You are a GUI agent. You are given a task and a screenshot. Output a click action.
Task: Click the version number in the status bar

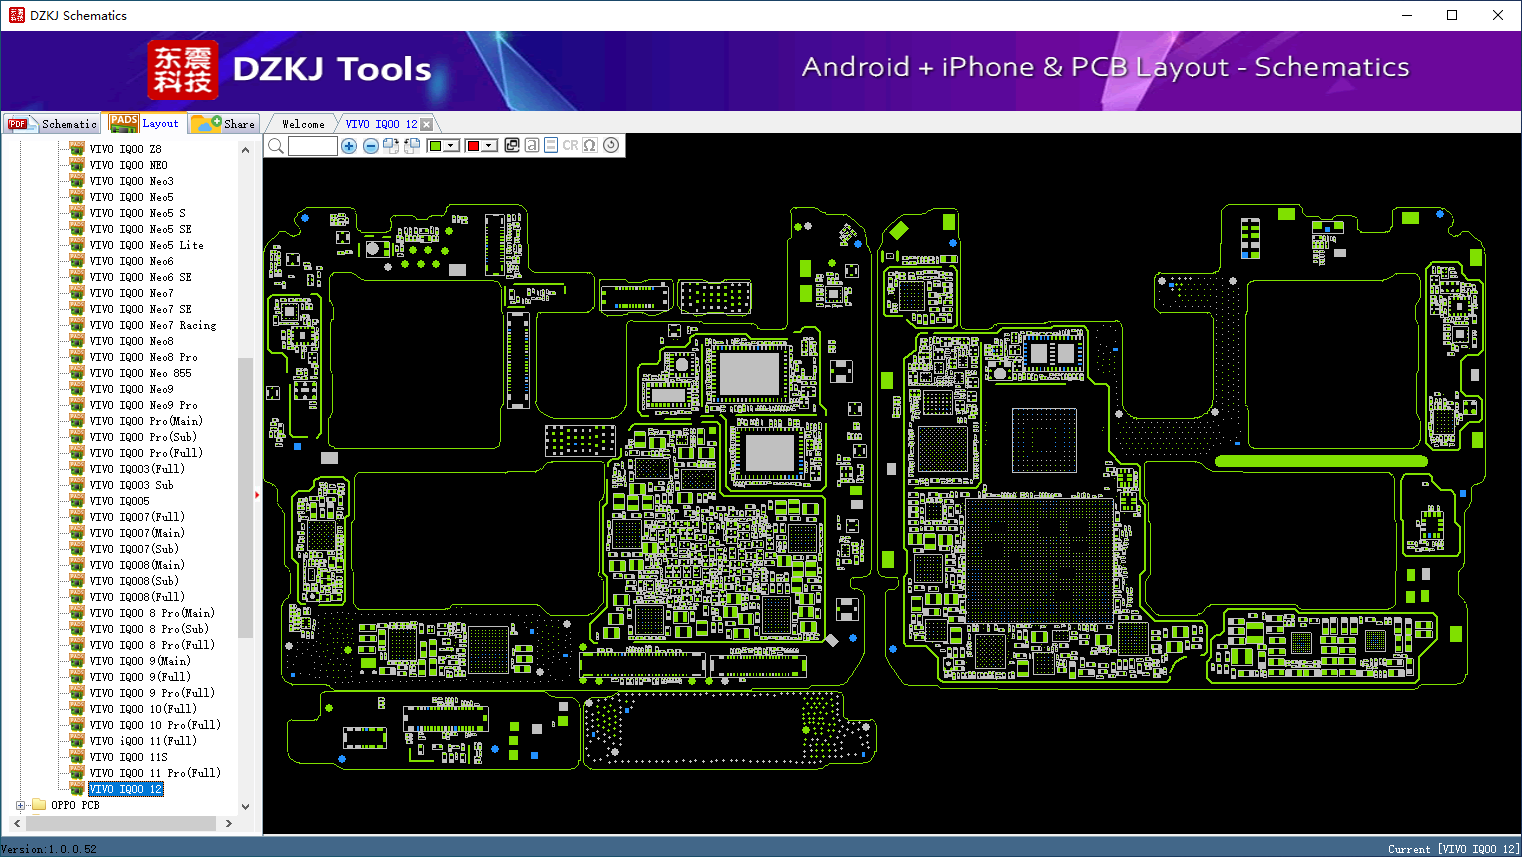pyautogui.click(x=49, y=849)
